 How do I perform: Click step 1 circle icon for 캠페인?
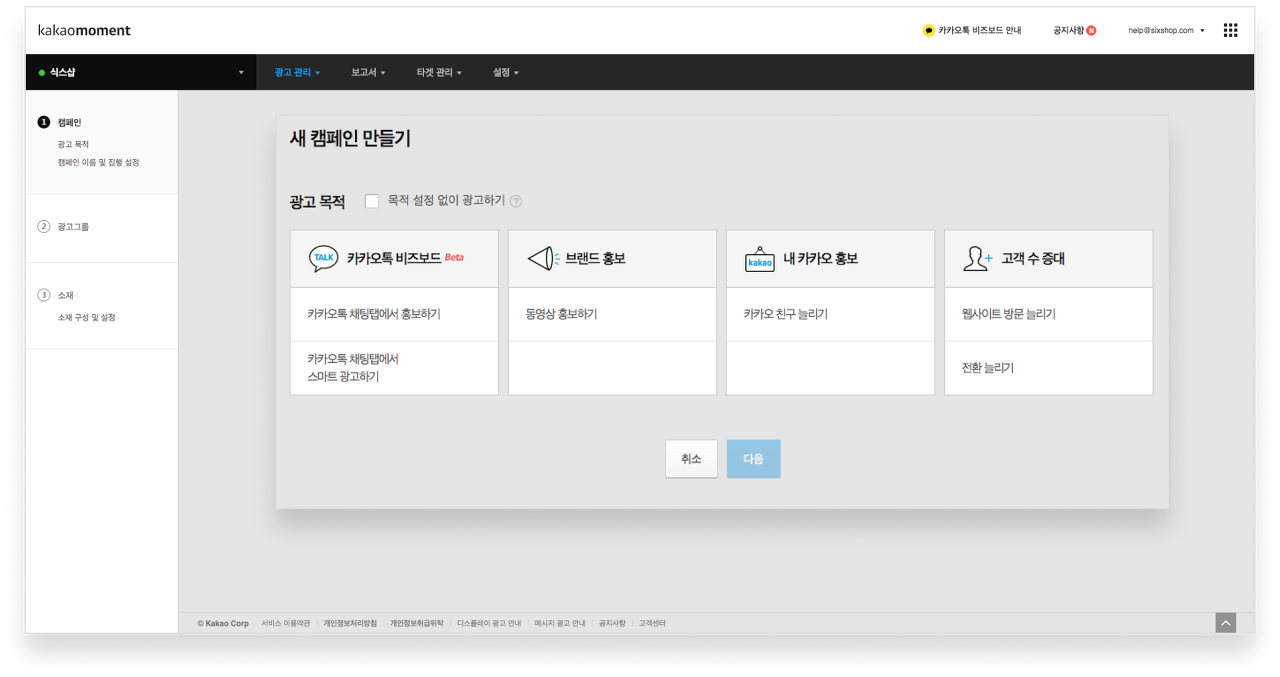tap(43, 122)
